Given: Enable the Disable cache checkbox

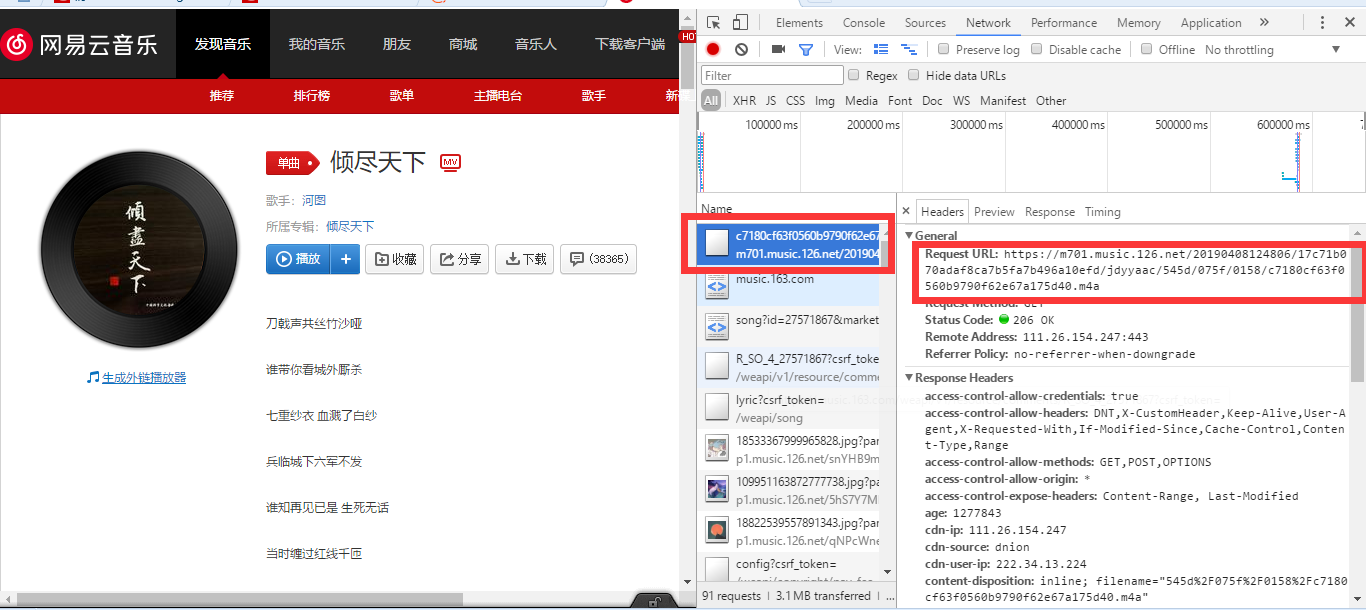Looking at the screenshot, I should tap(1036, 49).
